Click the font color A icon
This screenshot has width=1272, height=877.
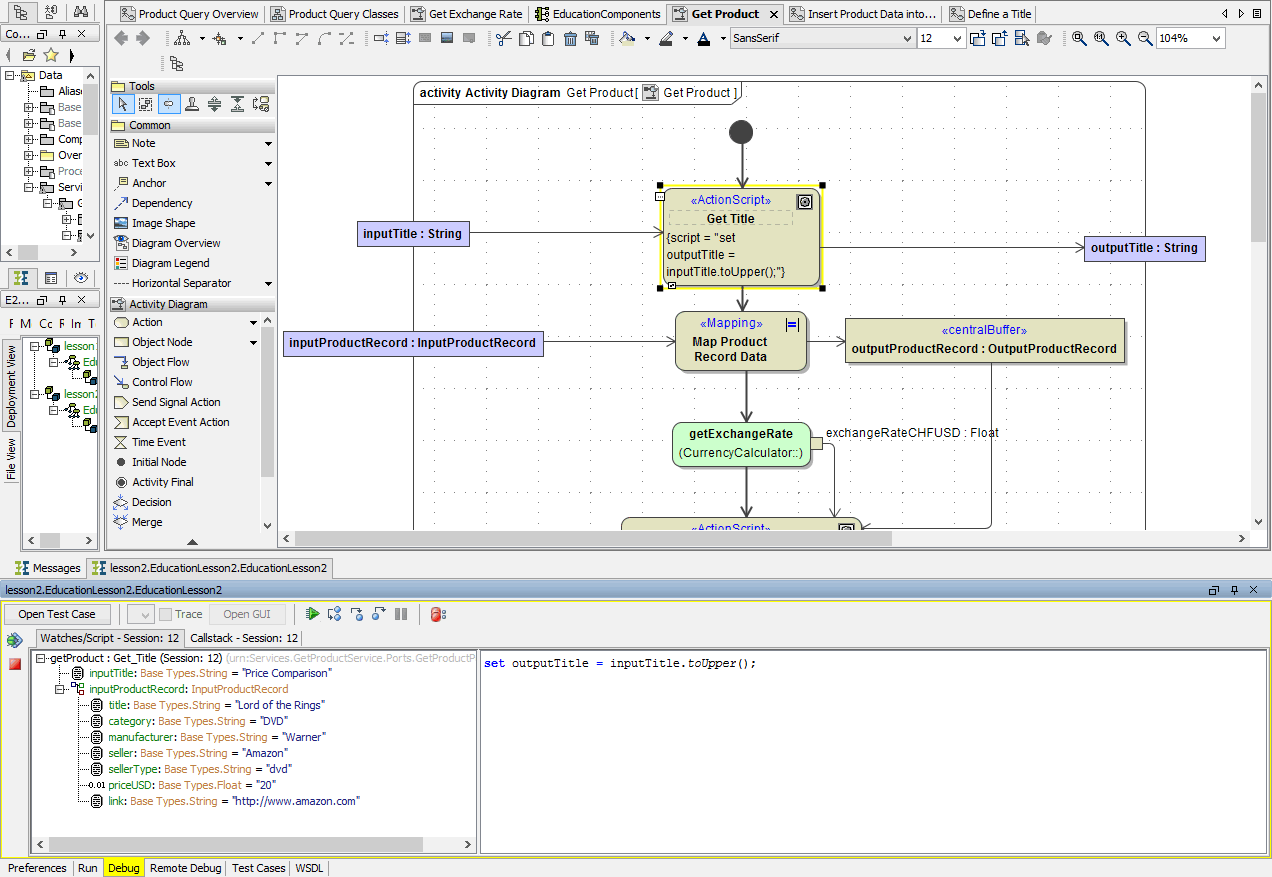702,39
